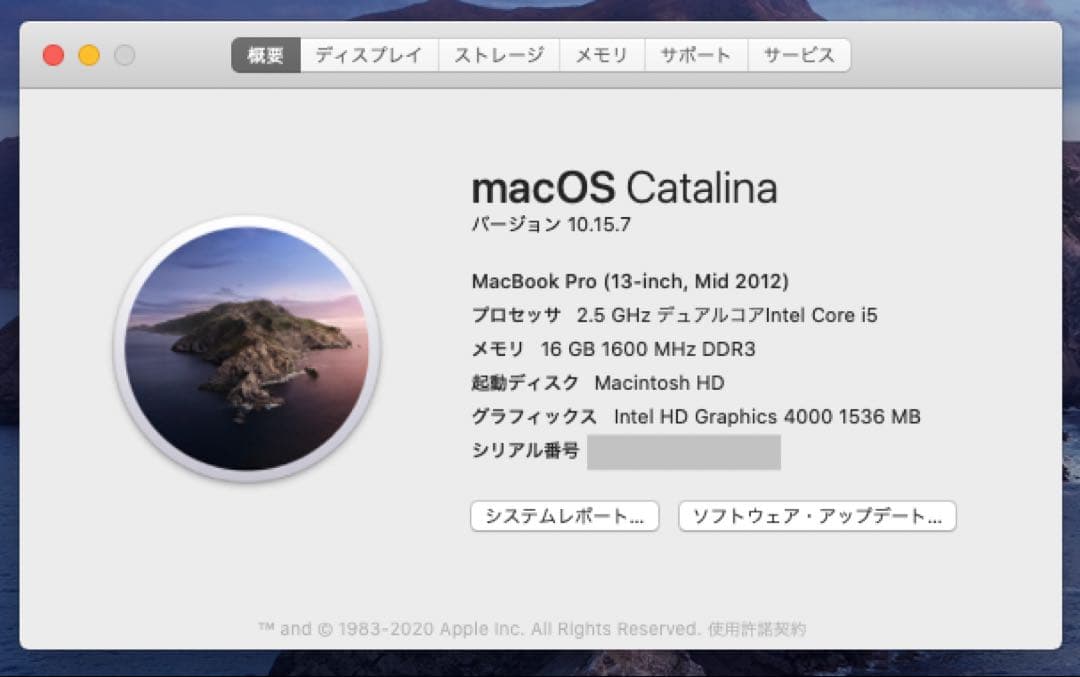Select the メモリ 16 GB info line
The image size is (1080, 677).
[613, 349]
